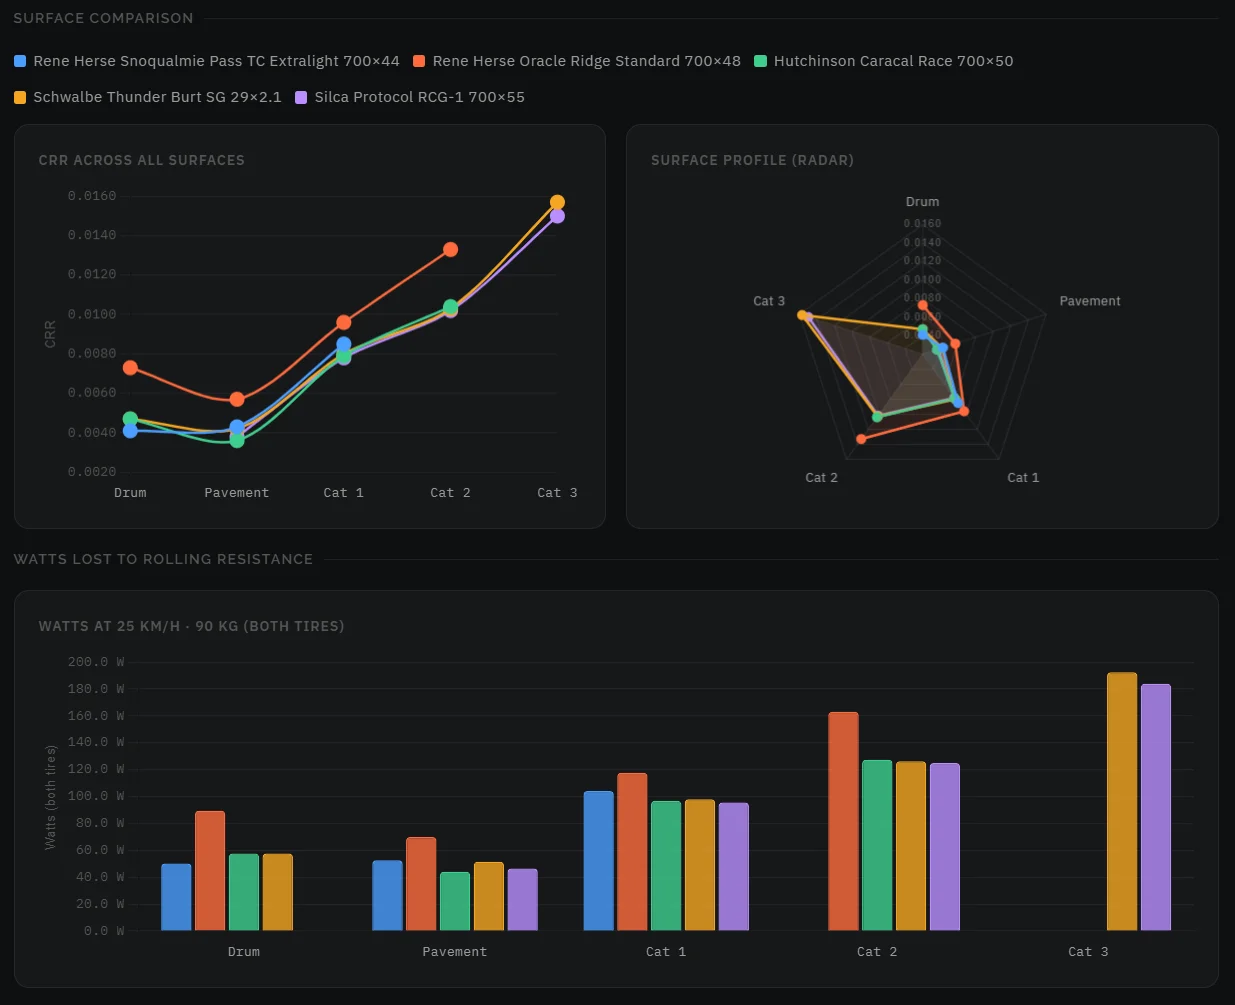Click the orange Cat 2 bar in the watts chart
Screen dimensions: 1235x1005
[x=844, y=822]
